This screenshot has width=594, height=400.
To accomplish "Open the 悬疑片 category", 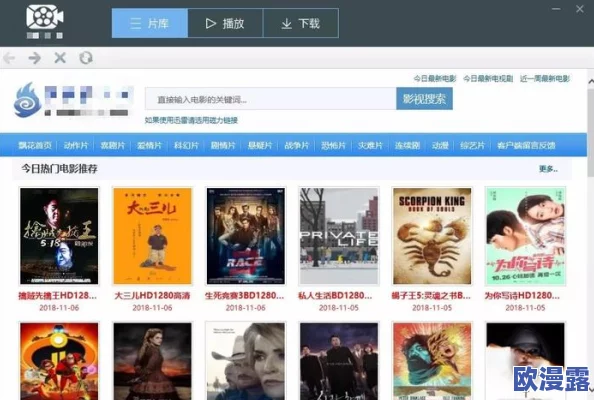I will 260,145.
